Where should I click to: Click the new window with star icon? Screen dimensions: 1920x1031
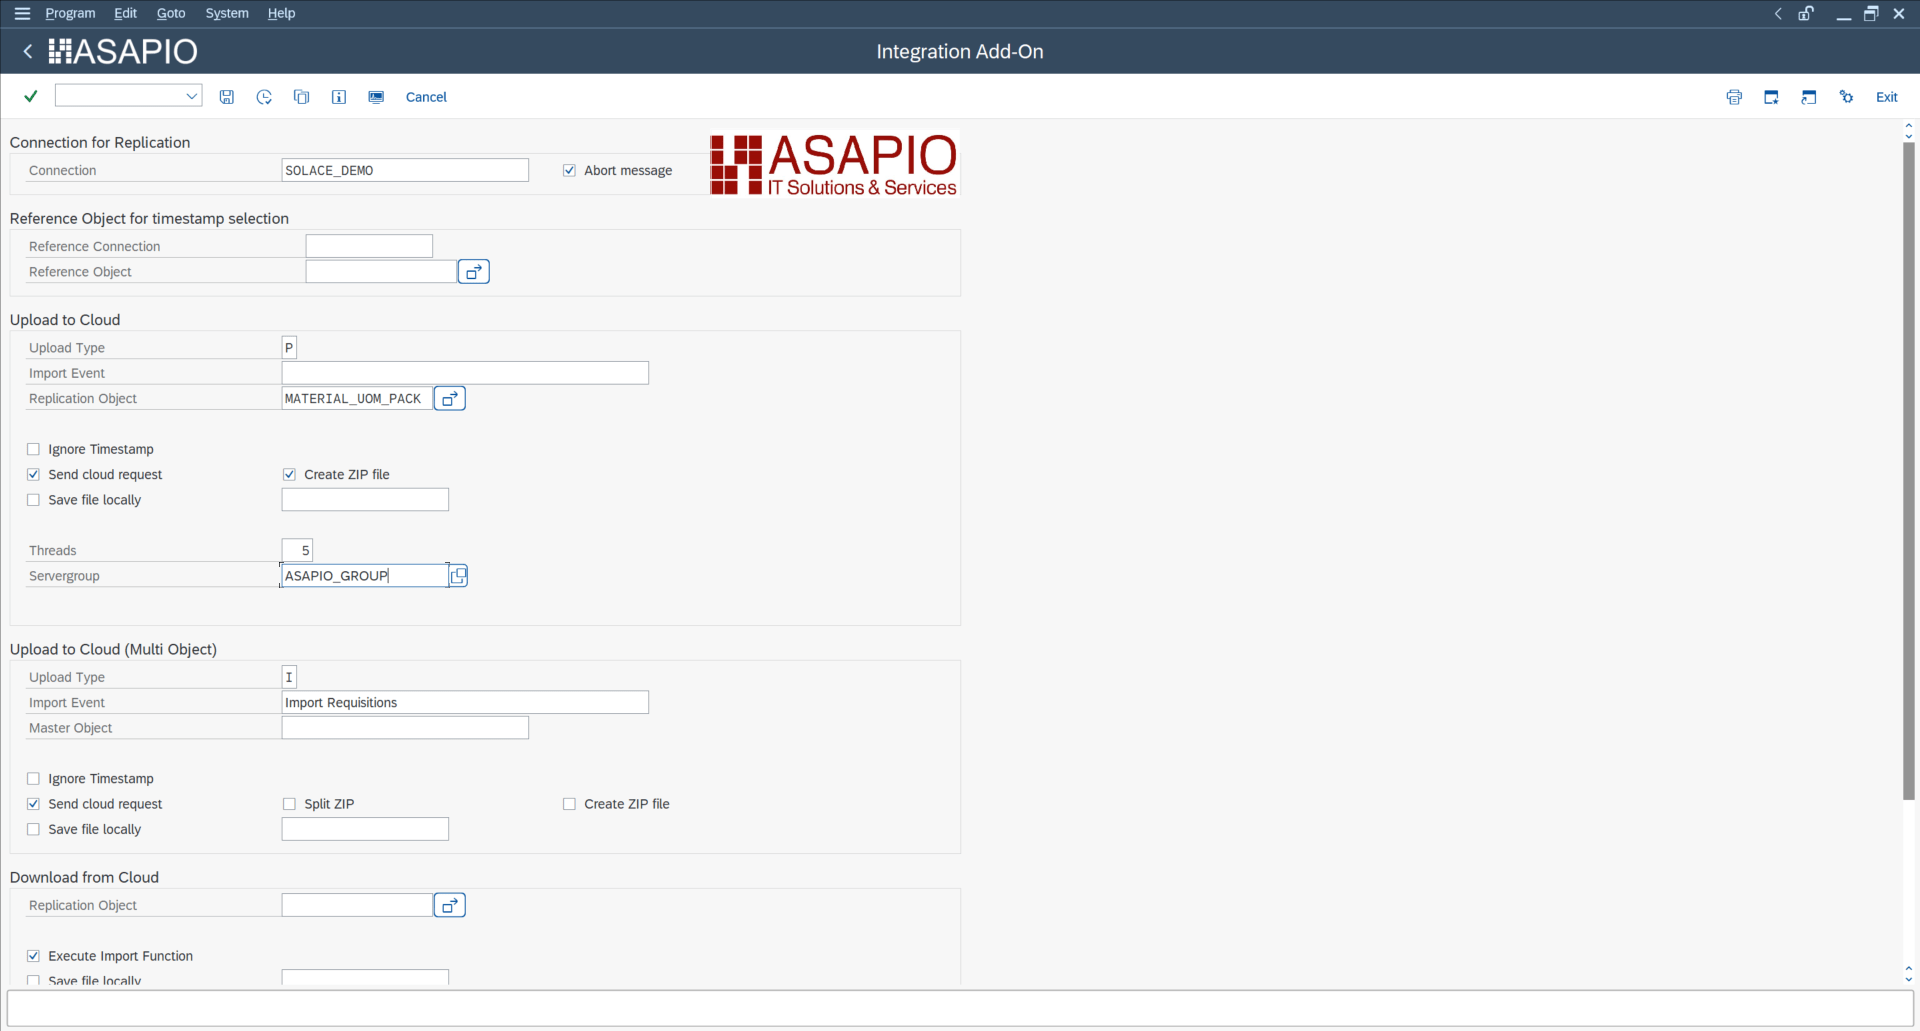(x=1771, y=97)
